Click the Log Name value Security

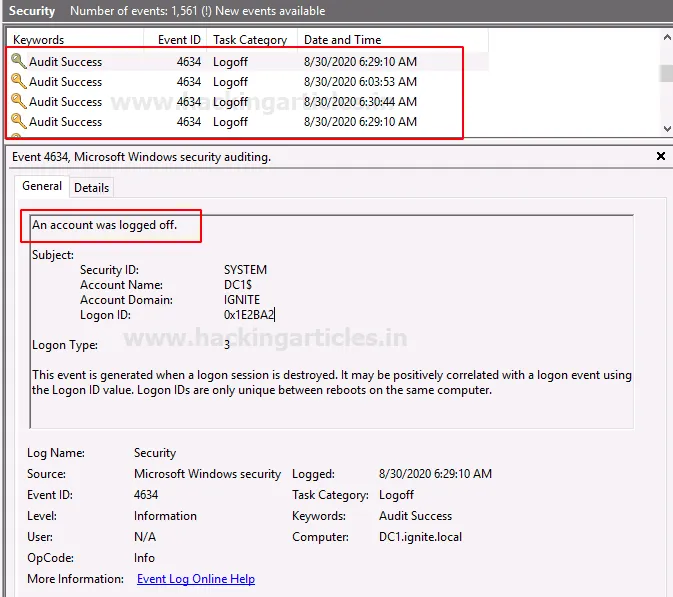(x=155, y=453)
